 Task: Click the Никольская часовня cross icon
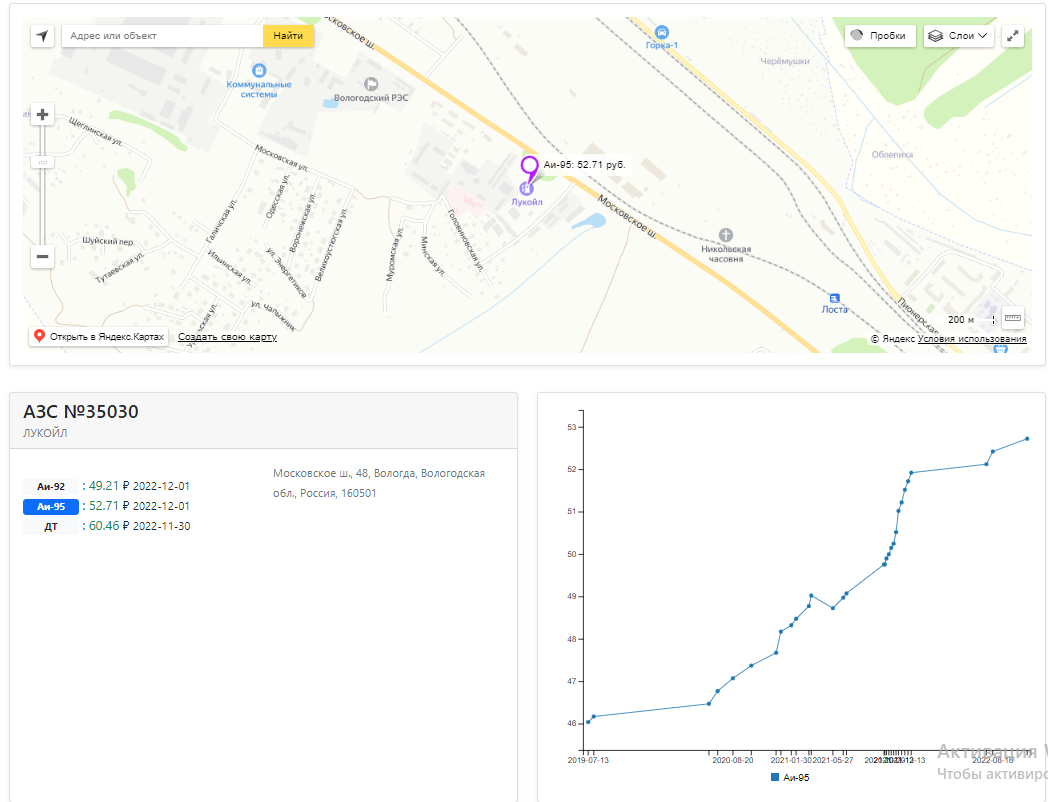tap(726, 235)
